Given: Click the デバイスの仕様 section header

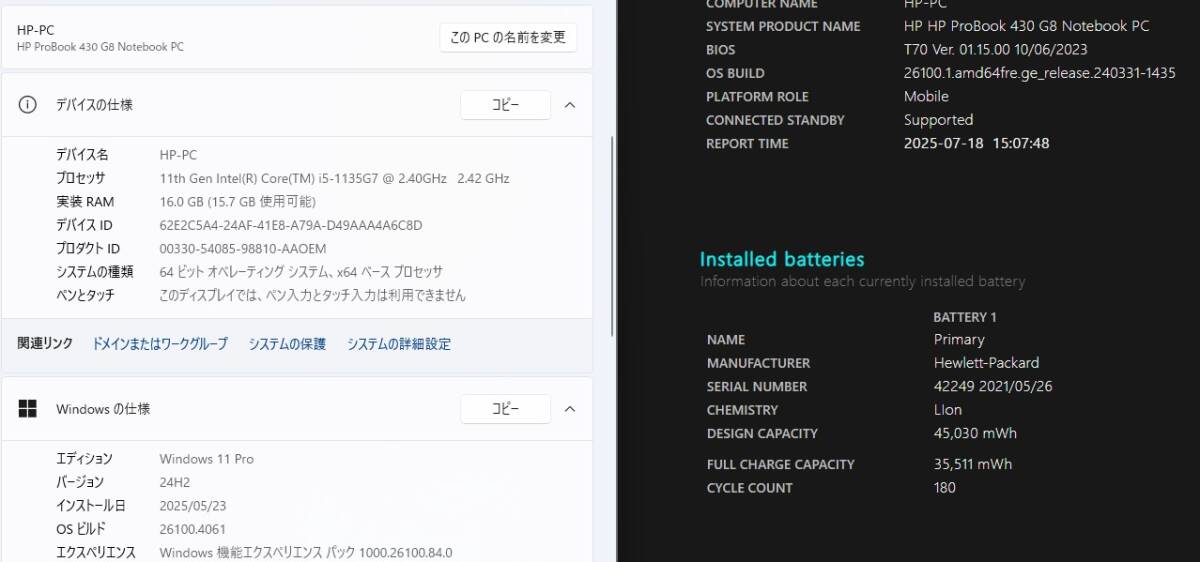Looking at the screenshot, I should pyautogui.click(x=94, y=105).
